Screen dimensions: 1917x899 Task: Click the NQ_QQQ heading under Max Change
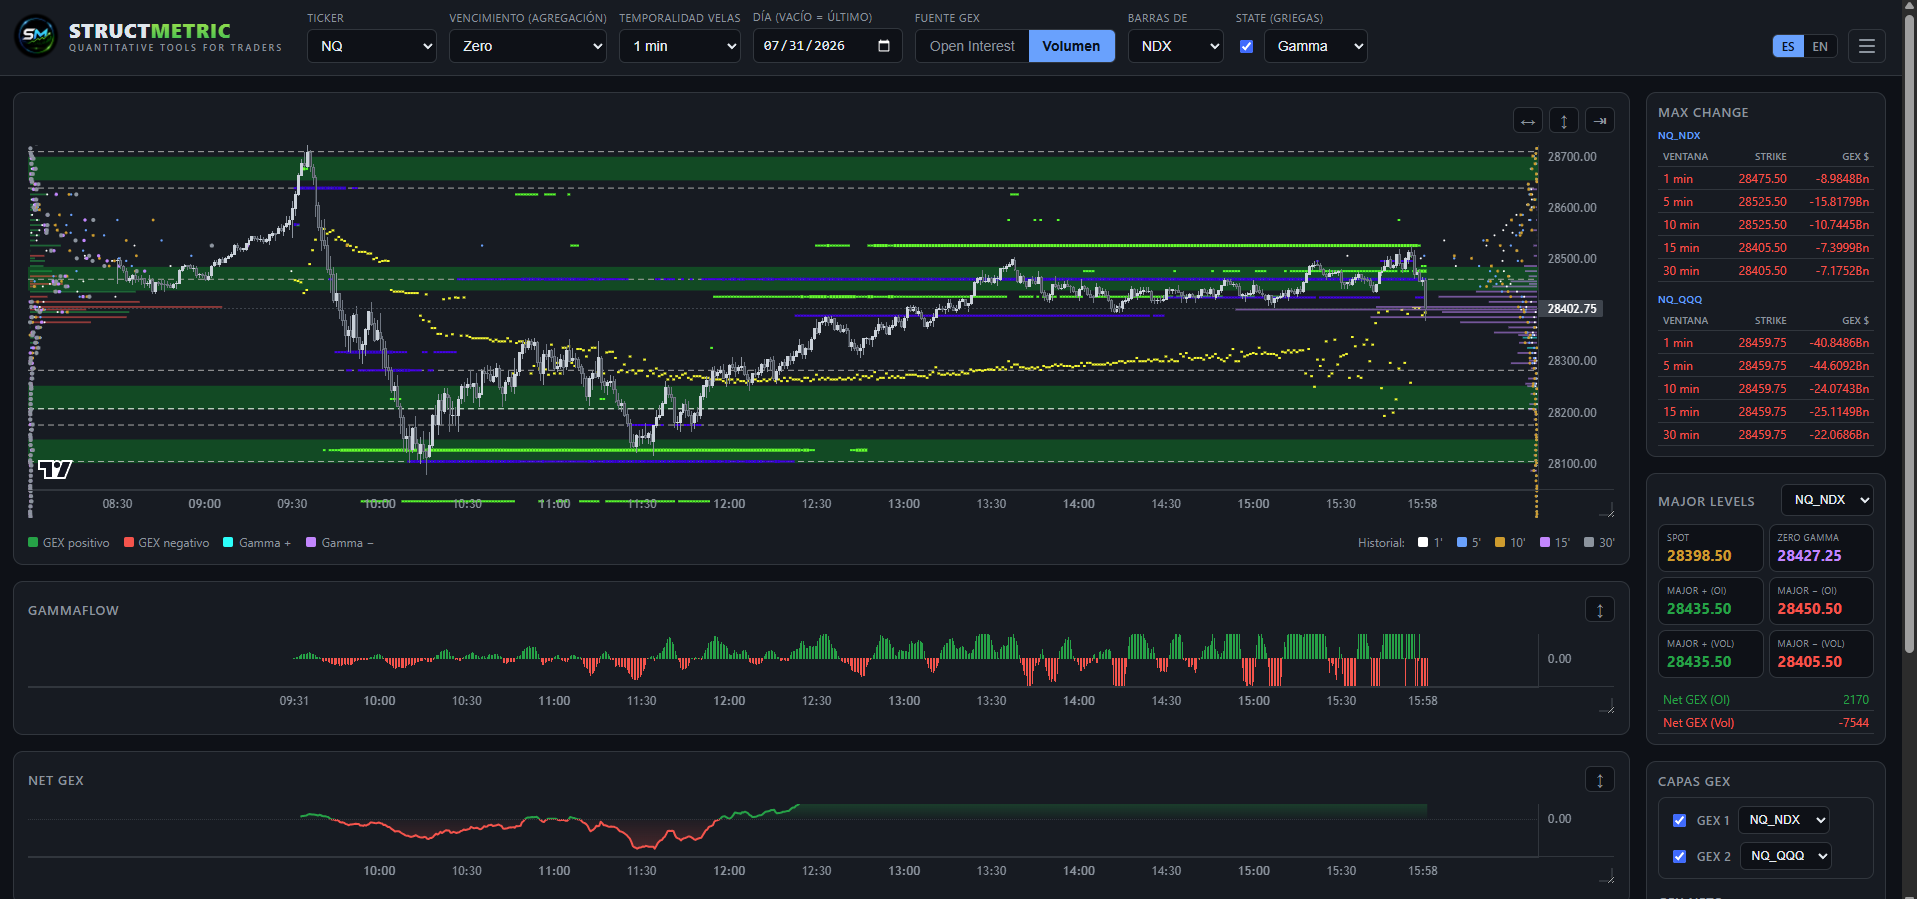pos(1680,300)
